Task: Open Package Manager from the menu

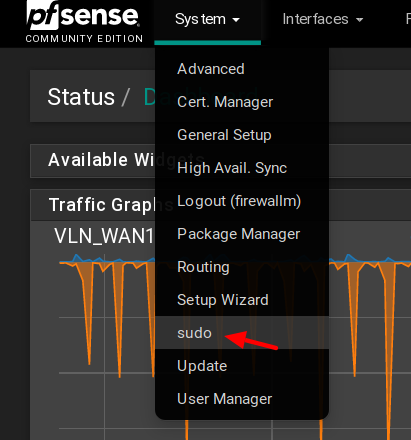Action: (x=242, y=234)
